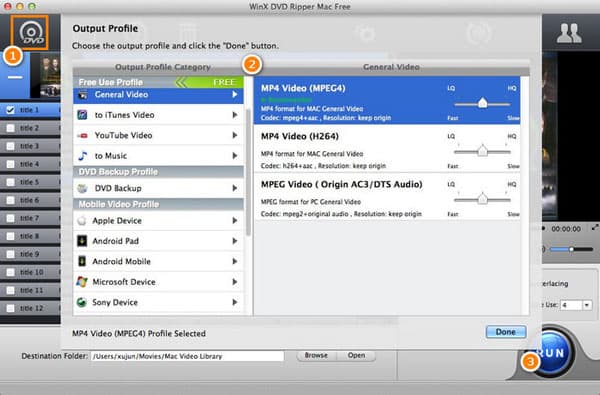Image resolution: width=600 pixels, height=395 pixels.
Task: Select MP4 Video (MPEG4) profile
Action: click(x=387, y=100)
